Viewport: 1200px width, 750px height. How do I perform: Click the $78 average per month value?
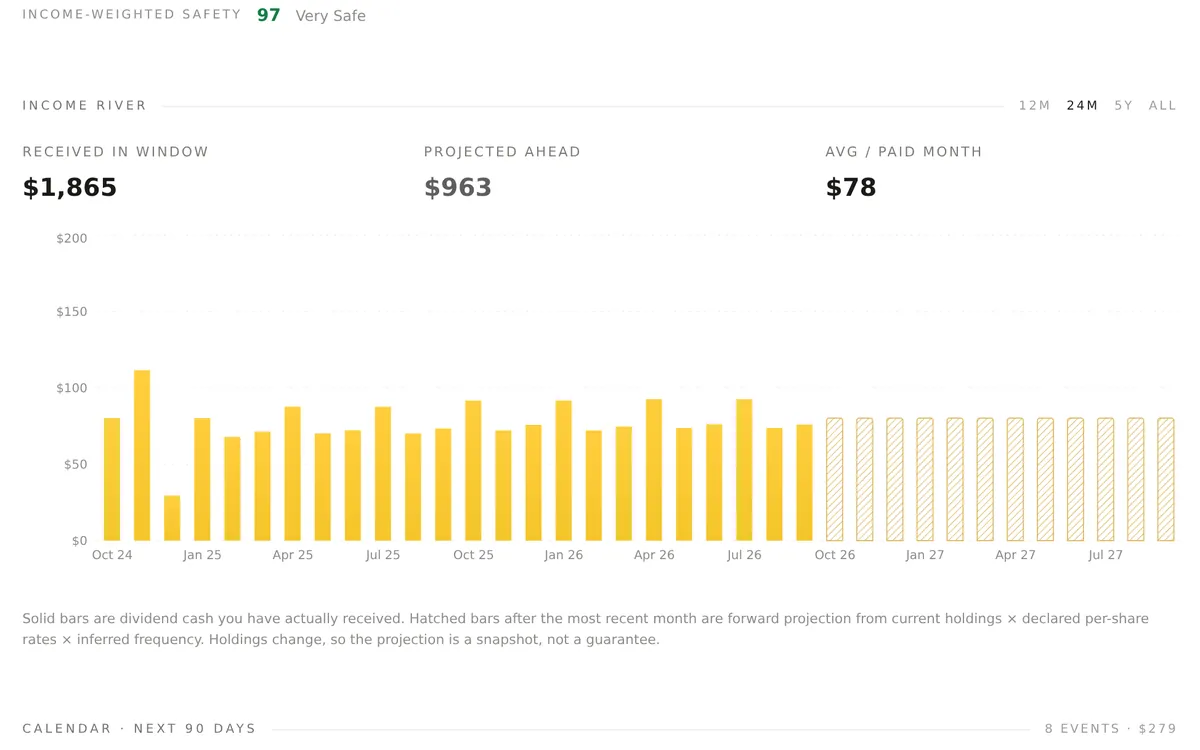pos(851,188)
